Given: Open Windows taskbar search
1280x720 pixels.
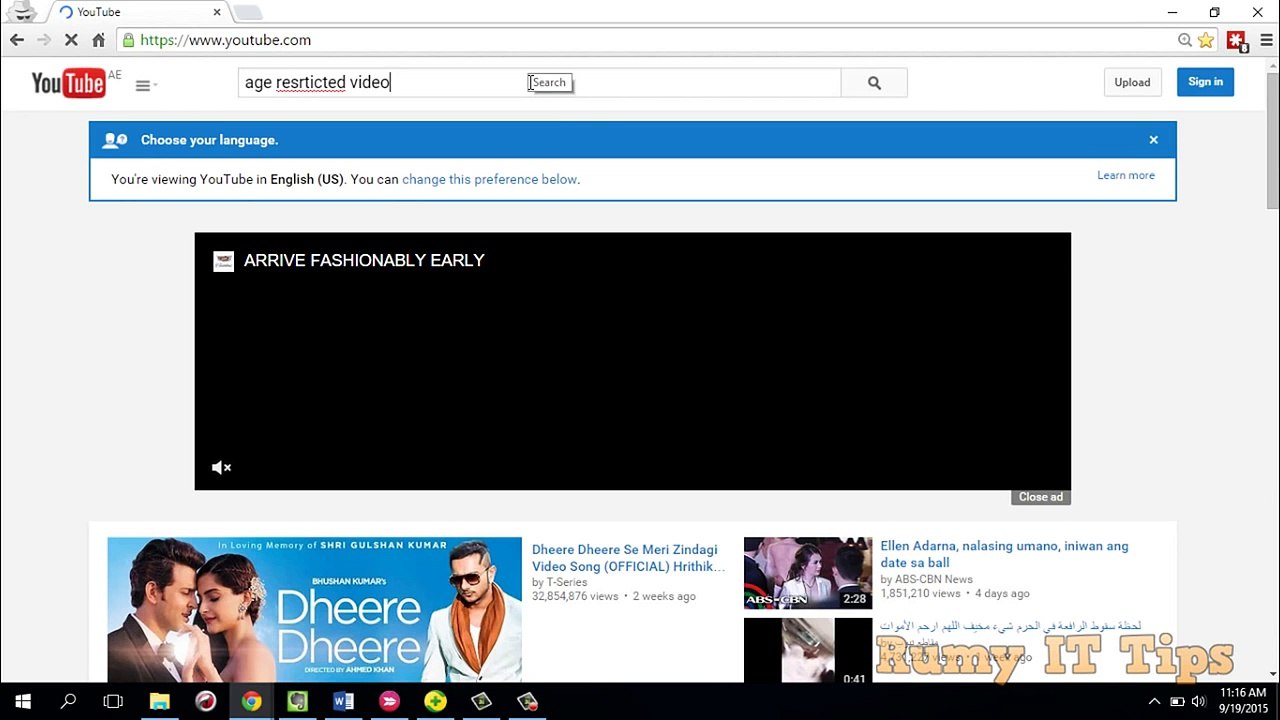Looking at the screenshot, I should tap(68, 701).
